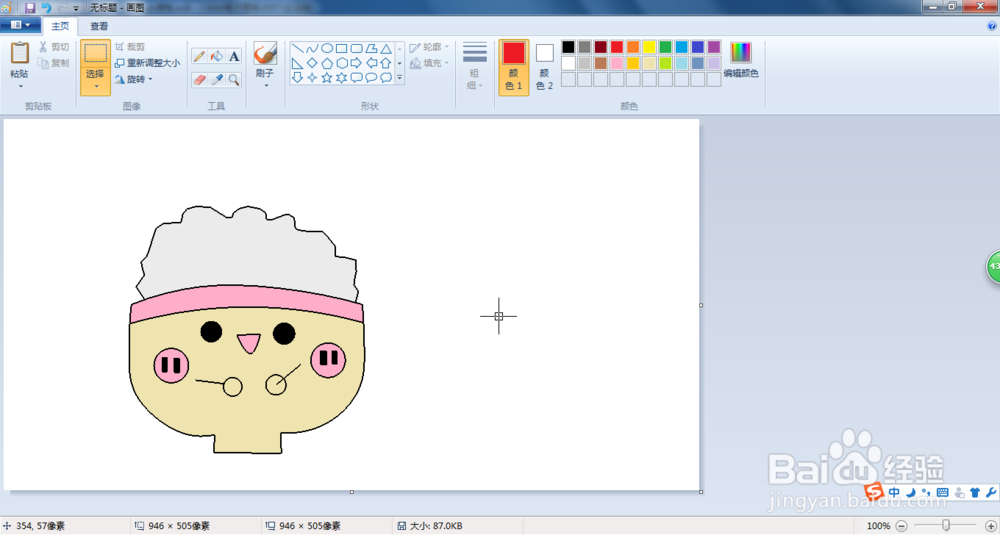Screen dimensions: 1000x535
Task: Click the Save icon in quick access toolbar
Action: pyautogui.click(x=30, y=8)
